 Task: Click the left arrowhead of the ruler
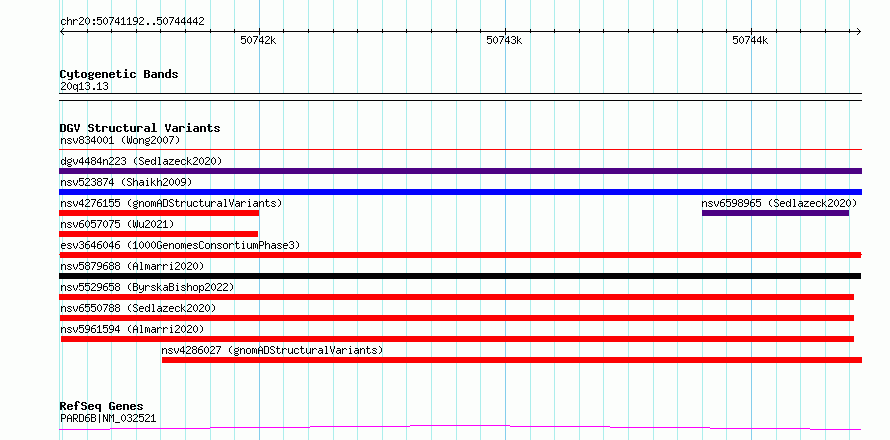coord(62,31)
